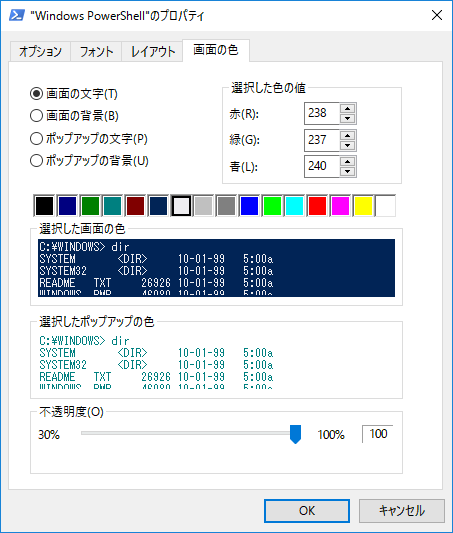
Task: Select the bright blue swatch
Action: 249,206
